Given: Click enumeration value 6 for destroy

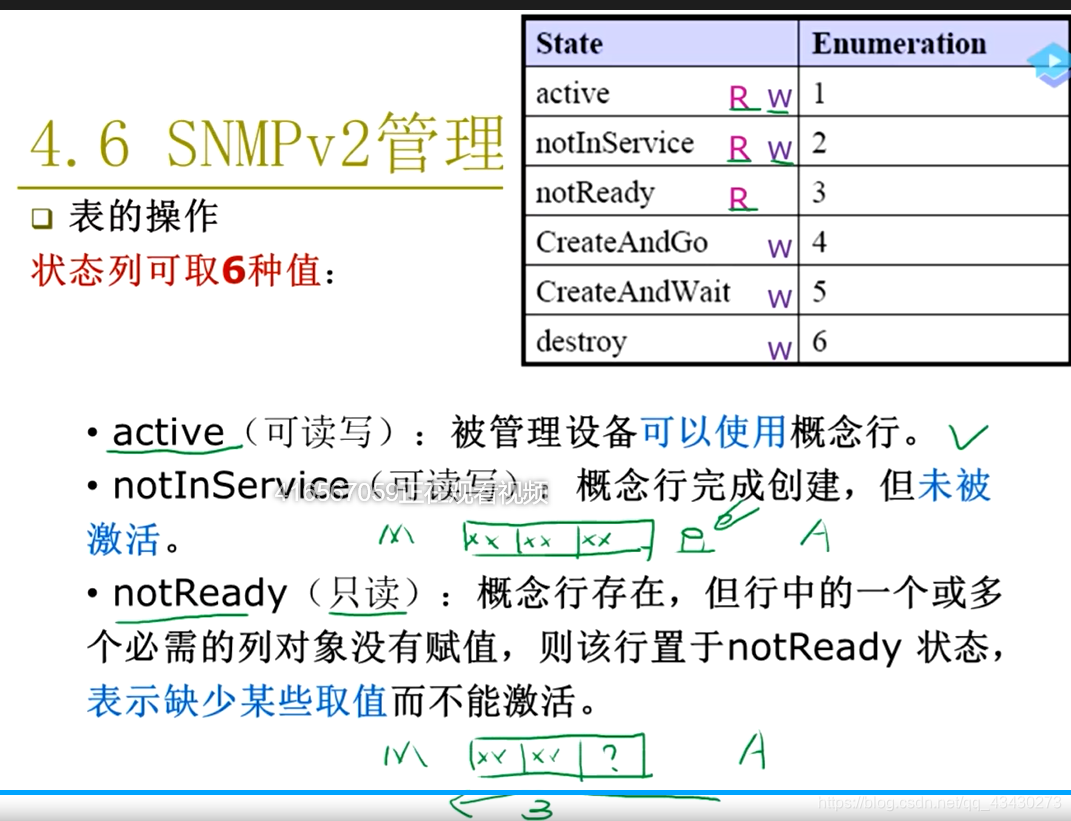Looking at the screenshot, I should (934, 340).
